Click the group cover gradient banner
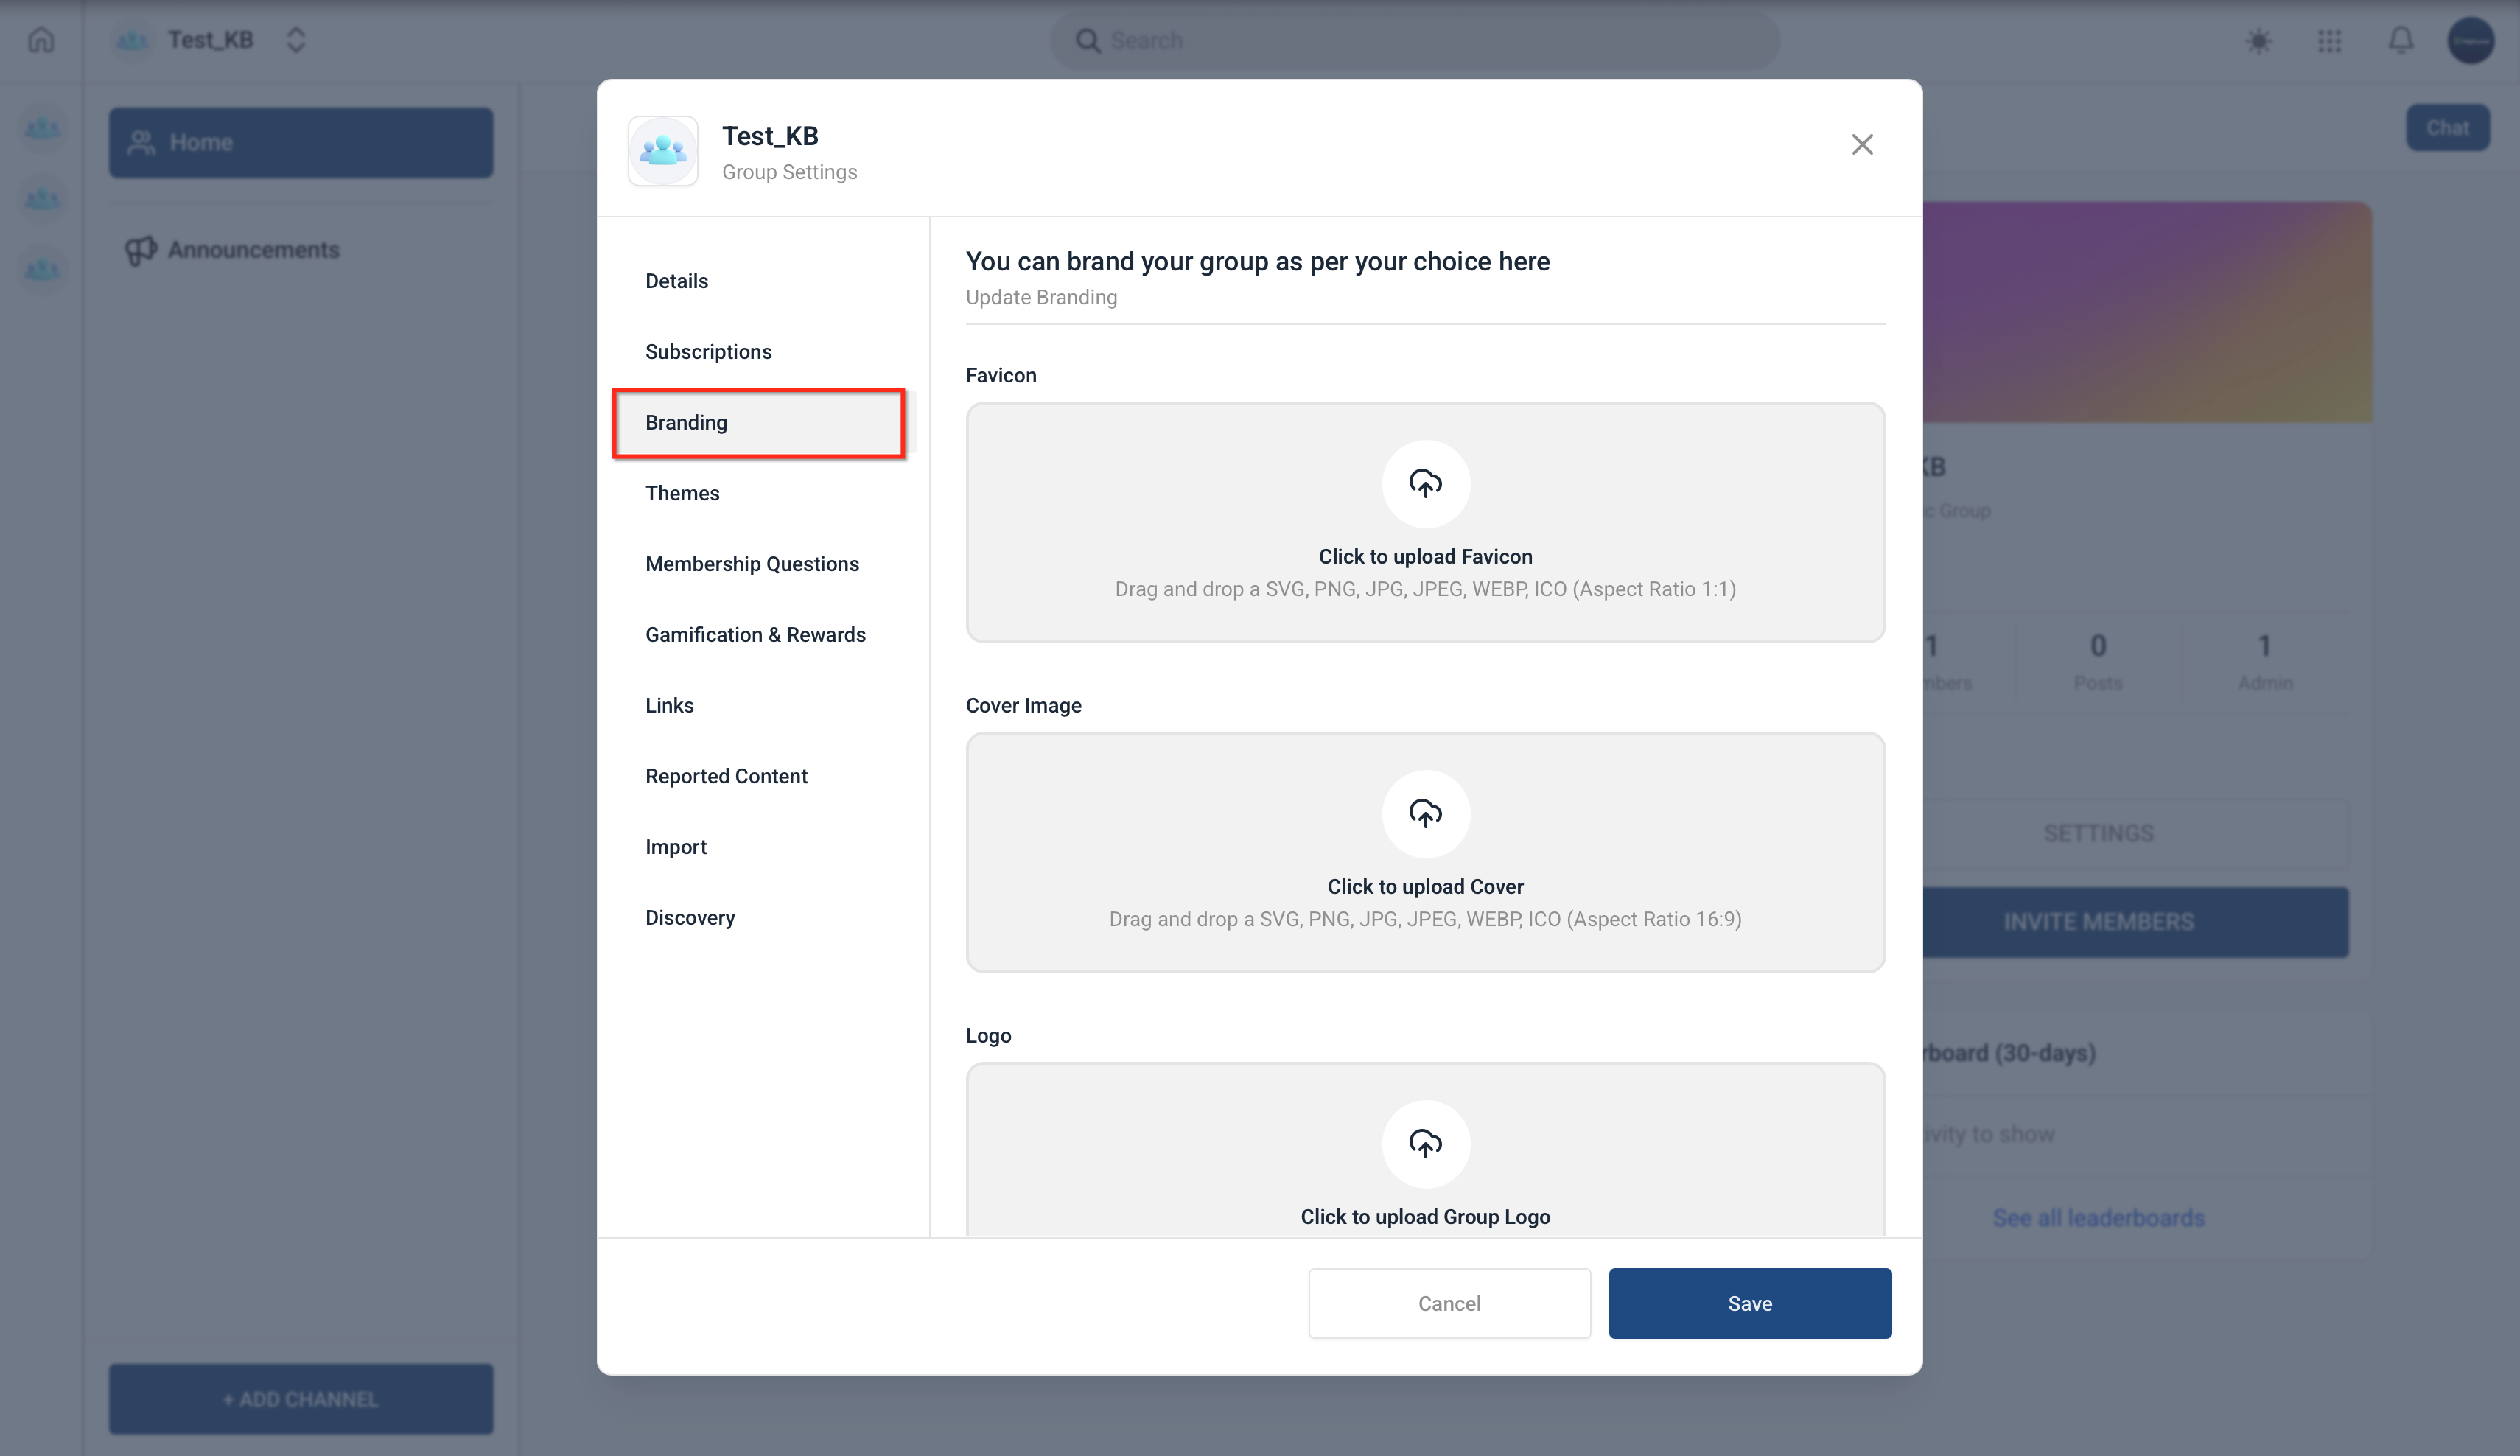 [x=2147, y=312]
